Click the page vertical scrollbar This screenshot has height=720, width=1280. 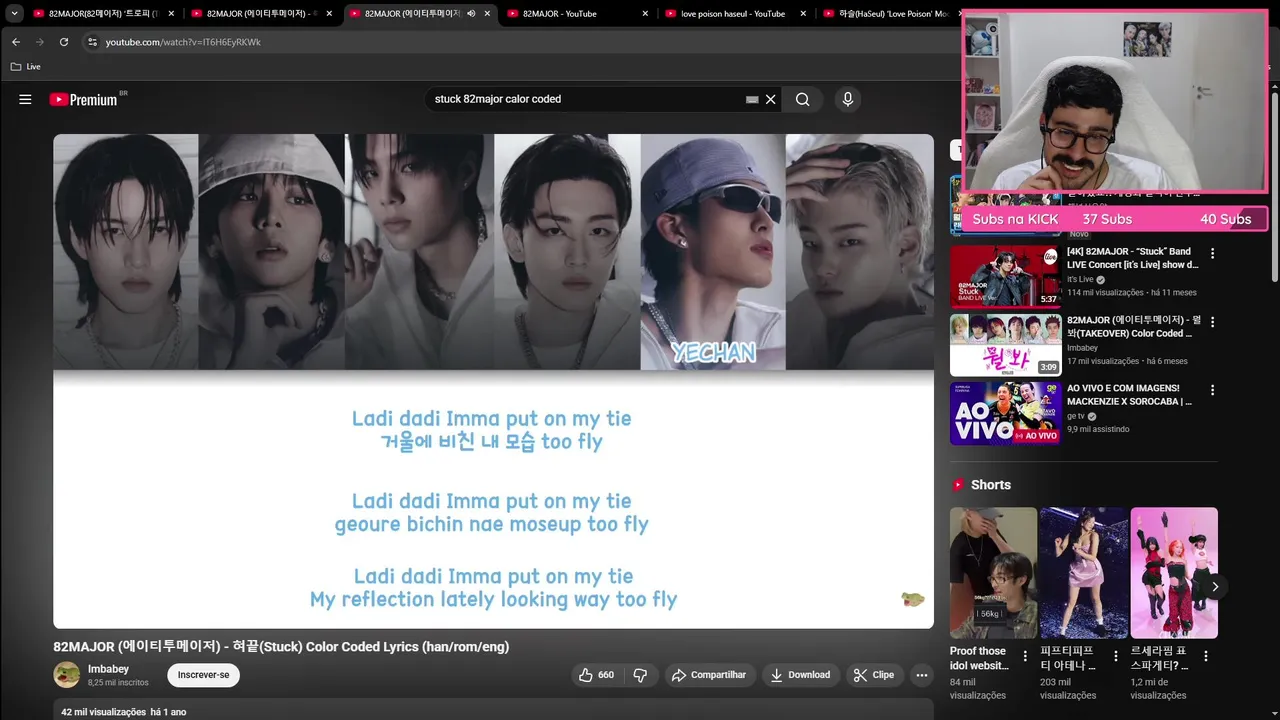tap(1274, 185)
